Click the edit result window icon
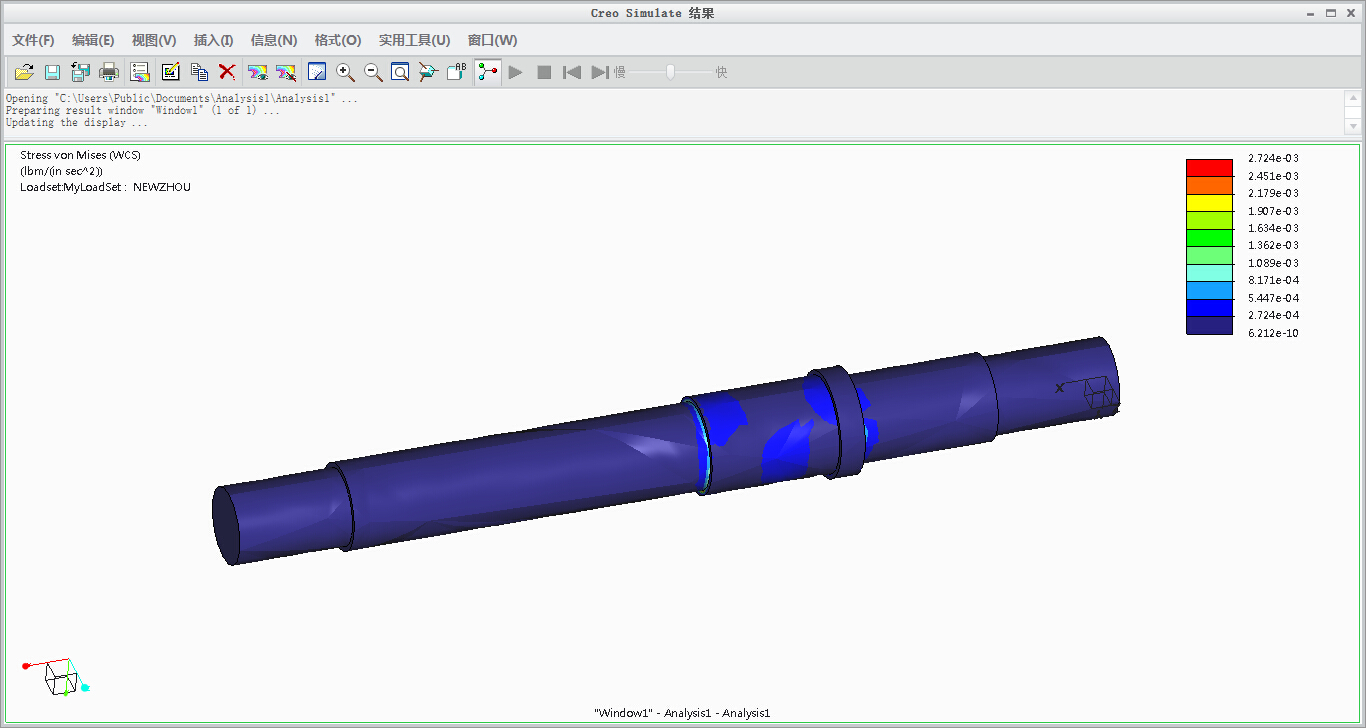 pyautogui.click(x=170, y=72)
